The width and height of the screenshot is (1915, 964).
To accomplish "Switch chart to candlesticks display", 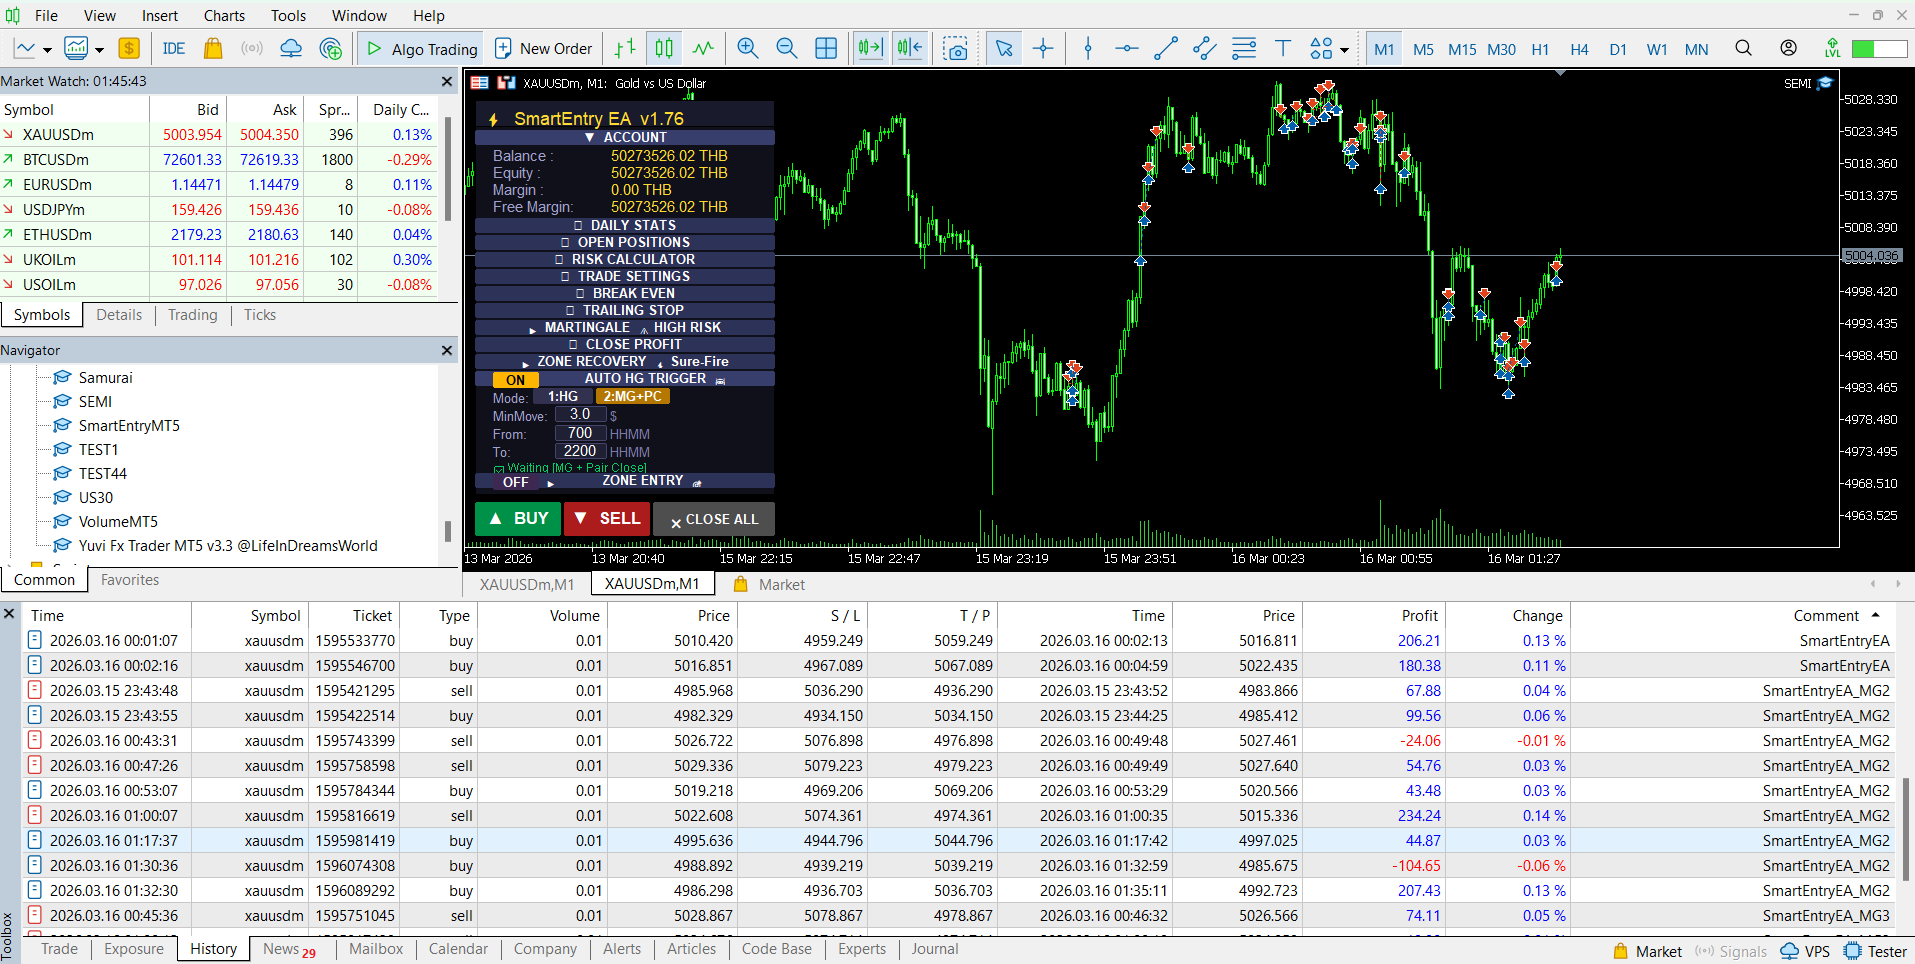I will tap(664, 49).
